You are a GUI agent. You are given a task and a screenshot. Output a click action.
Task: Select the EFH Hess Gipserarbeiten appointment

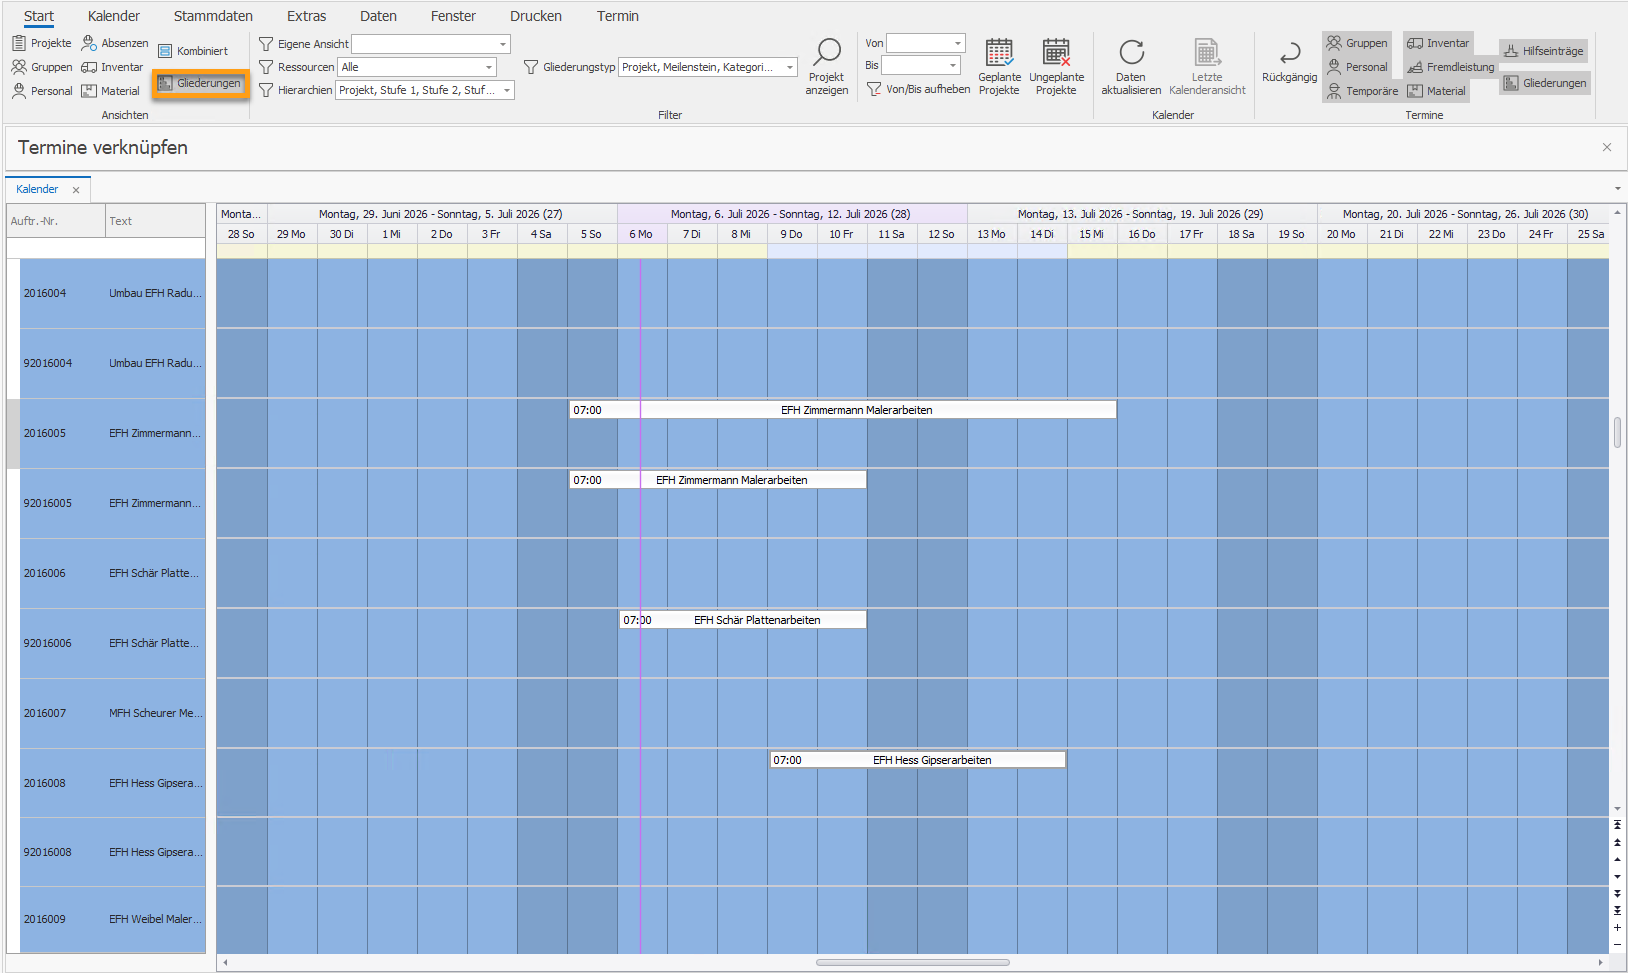click(917, 760)
